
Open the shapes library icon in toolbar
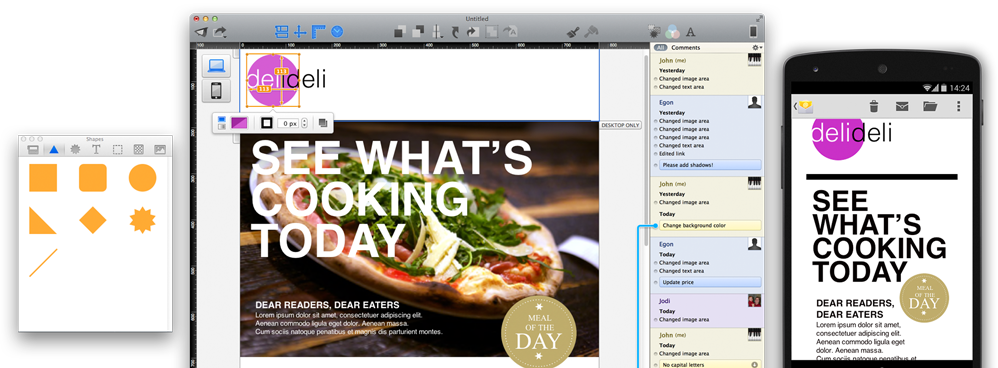click(x=654, y=31)
